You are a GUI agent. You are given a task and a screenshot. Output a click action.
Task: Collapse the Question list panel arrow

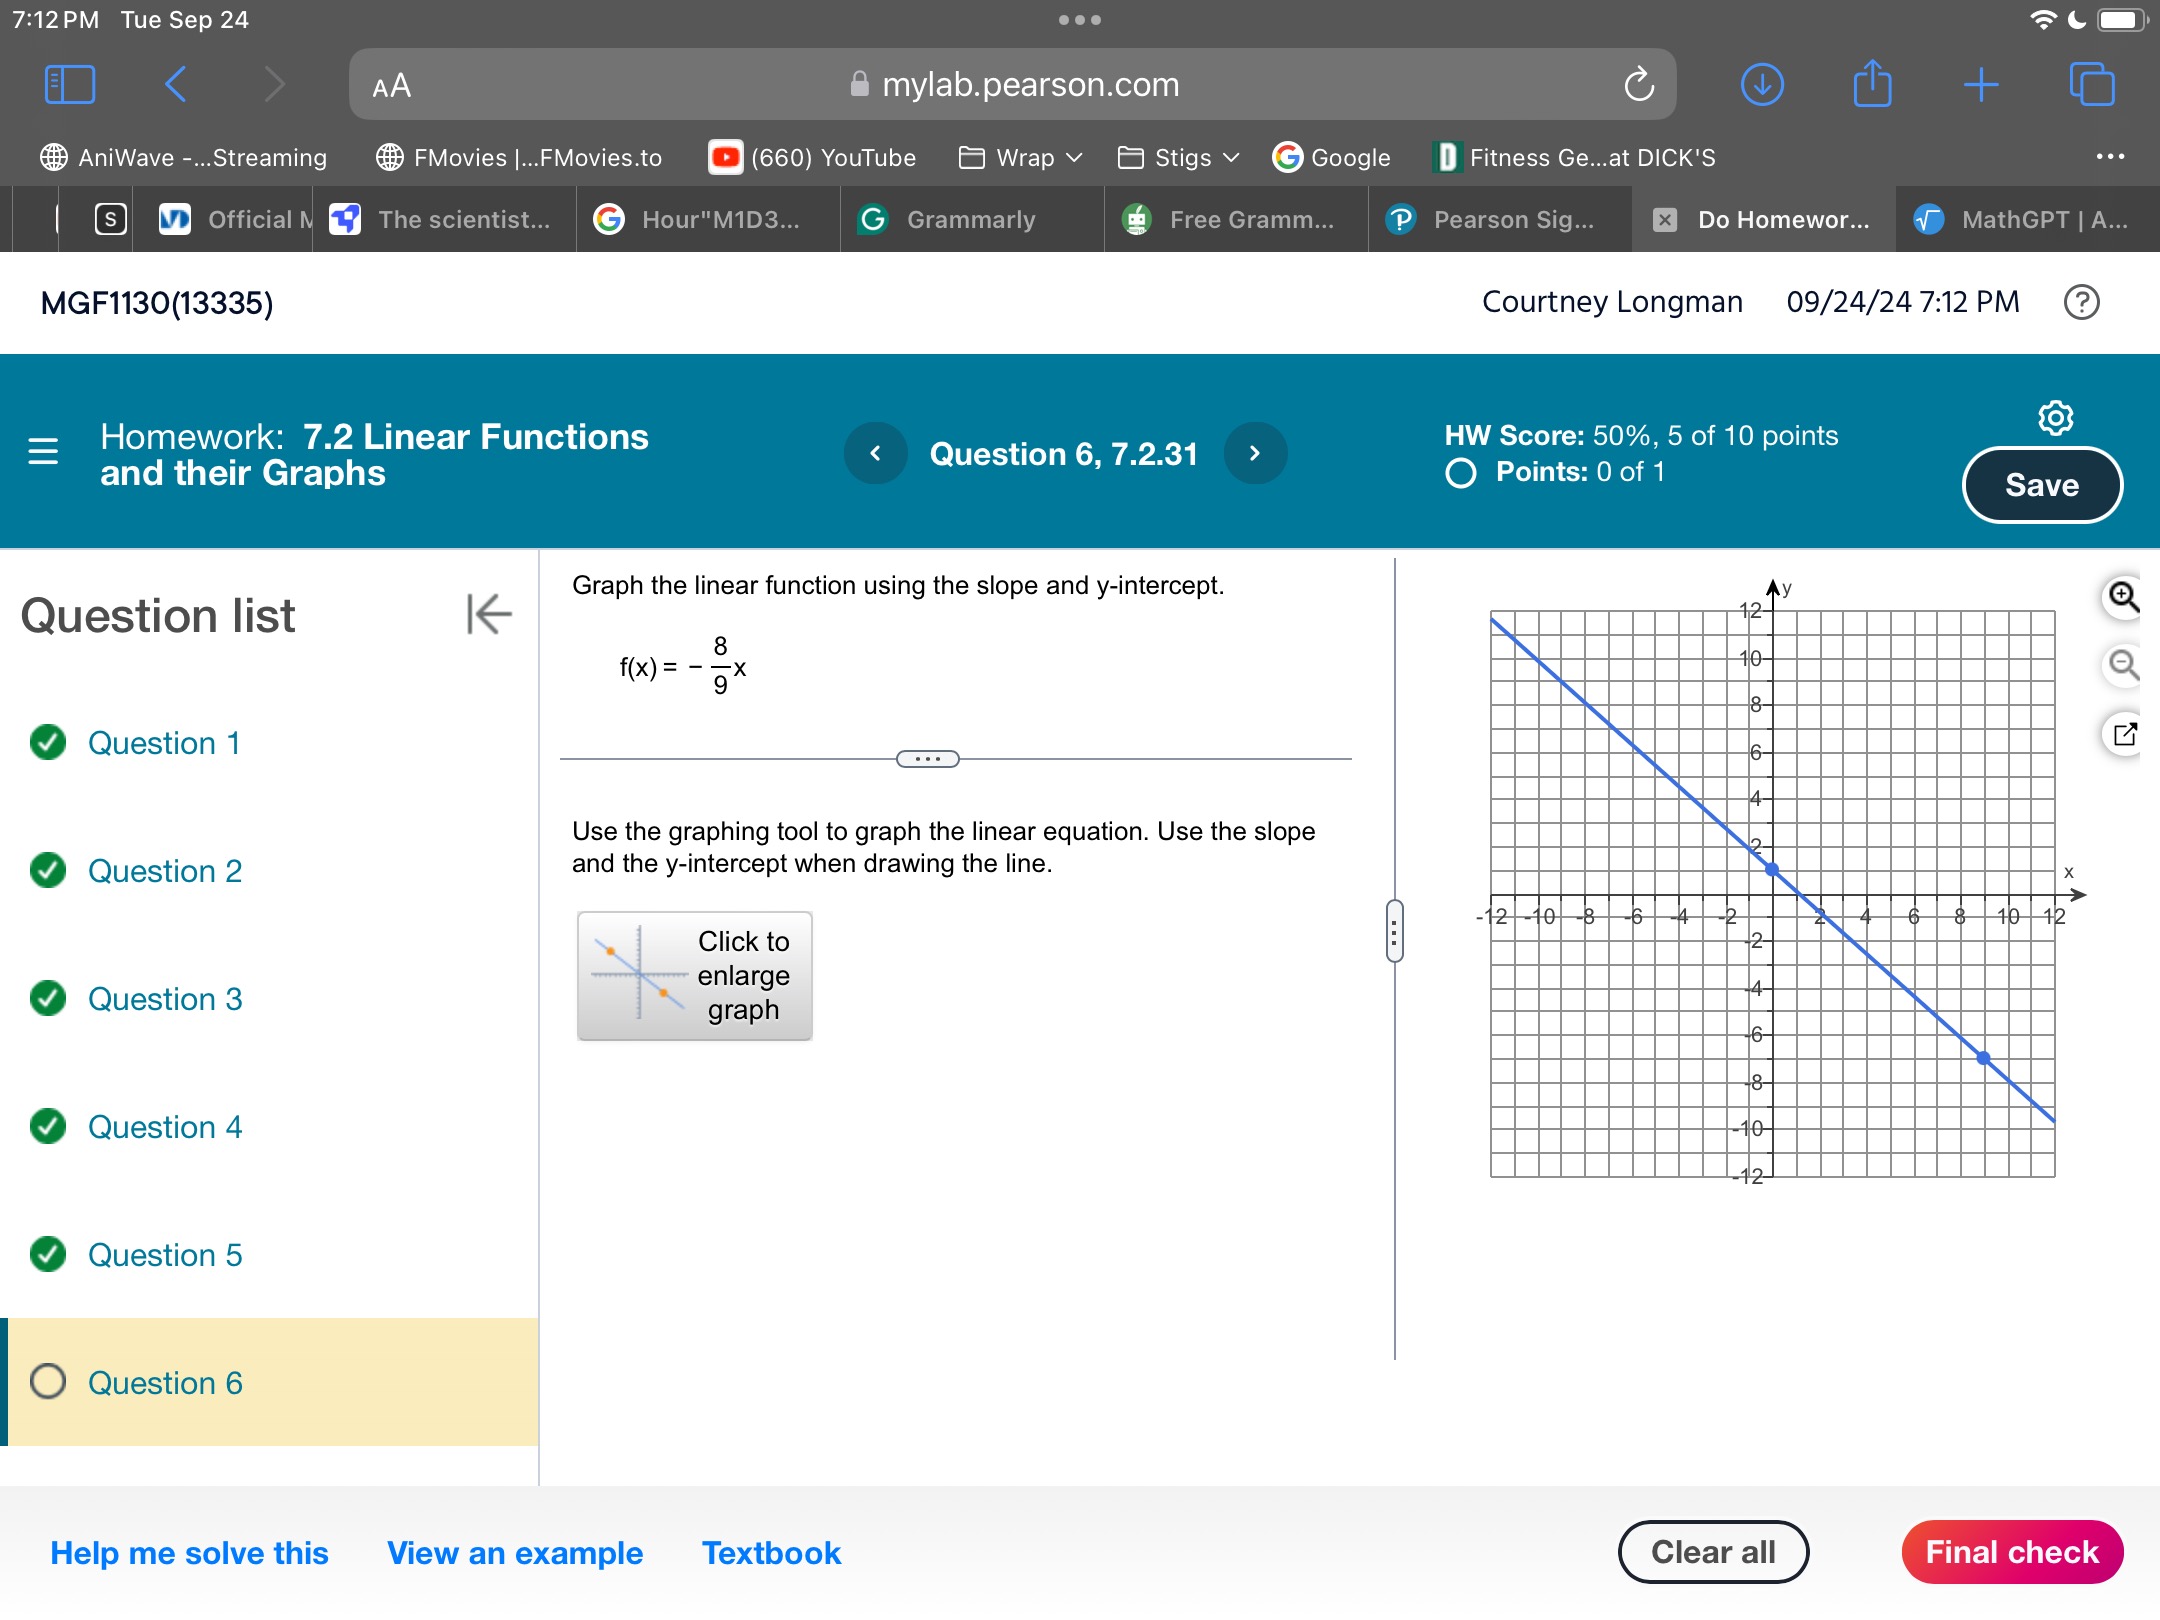[489, 614]
